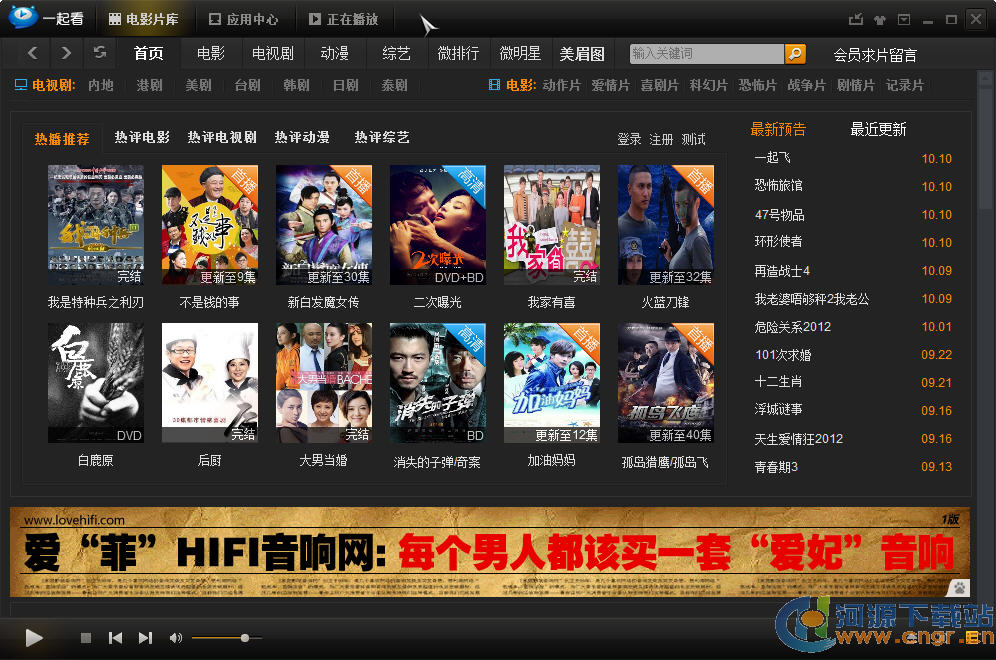Image resolution: width=996 pixels, height=660 pixels.
Task: Select the 最近更新 tab
Action: (878, 129)
